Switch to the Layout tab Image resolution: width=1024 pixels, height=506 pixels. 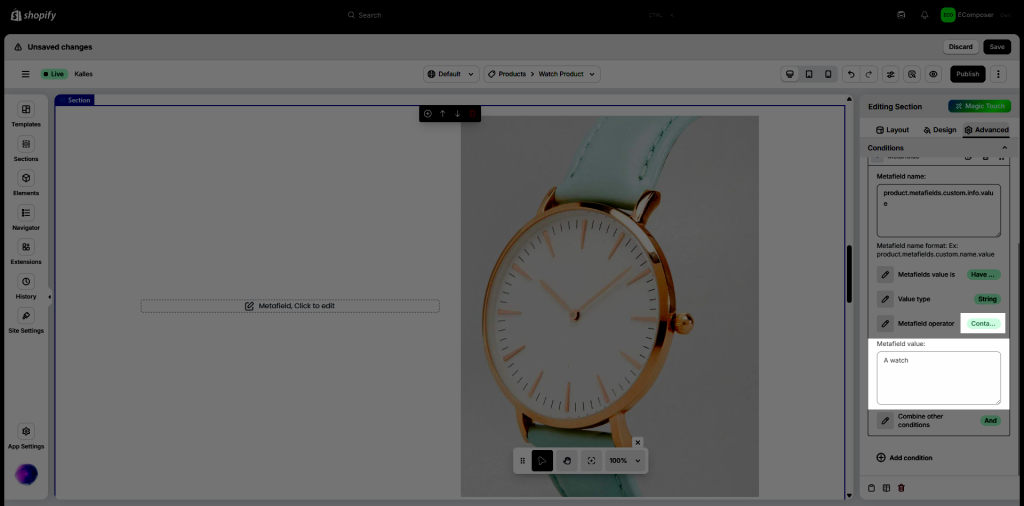click(891, 130)
